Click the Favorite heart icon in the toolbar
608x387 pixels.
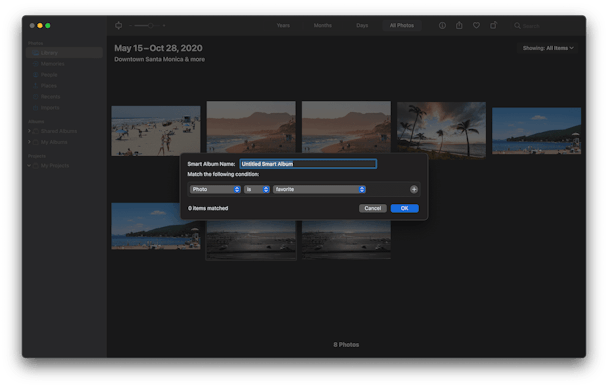click(476, 26)
